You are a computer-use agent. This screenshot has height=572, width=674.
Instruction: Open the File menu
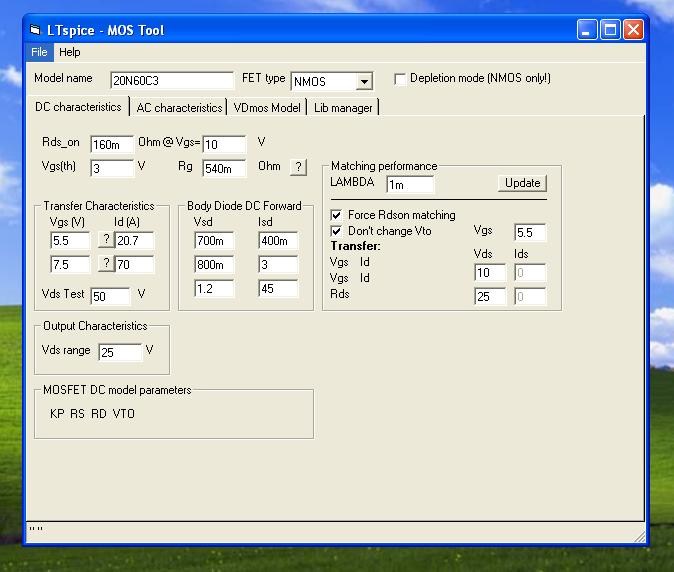[39, 52]
